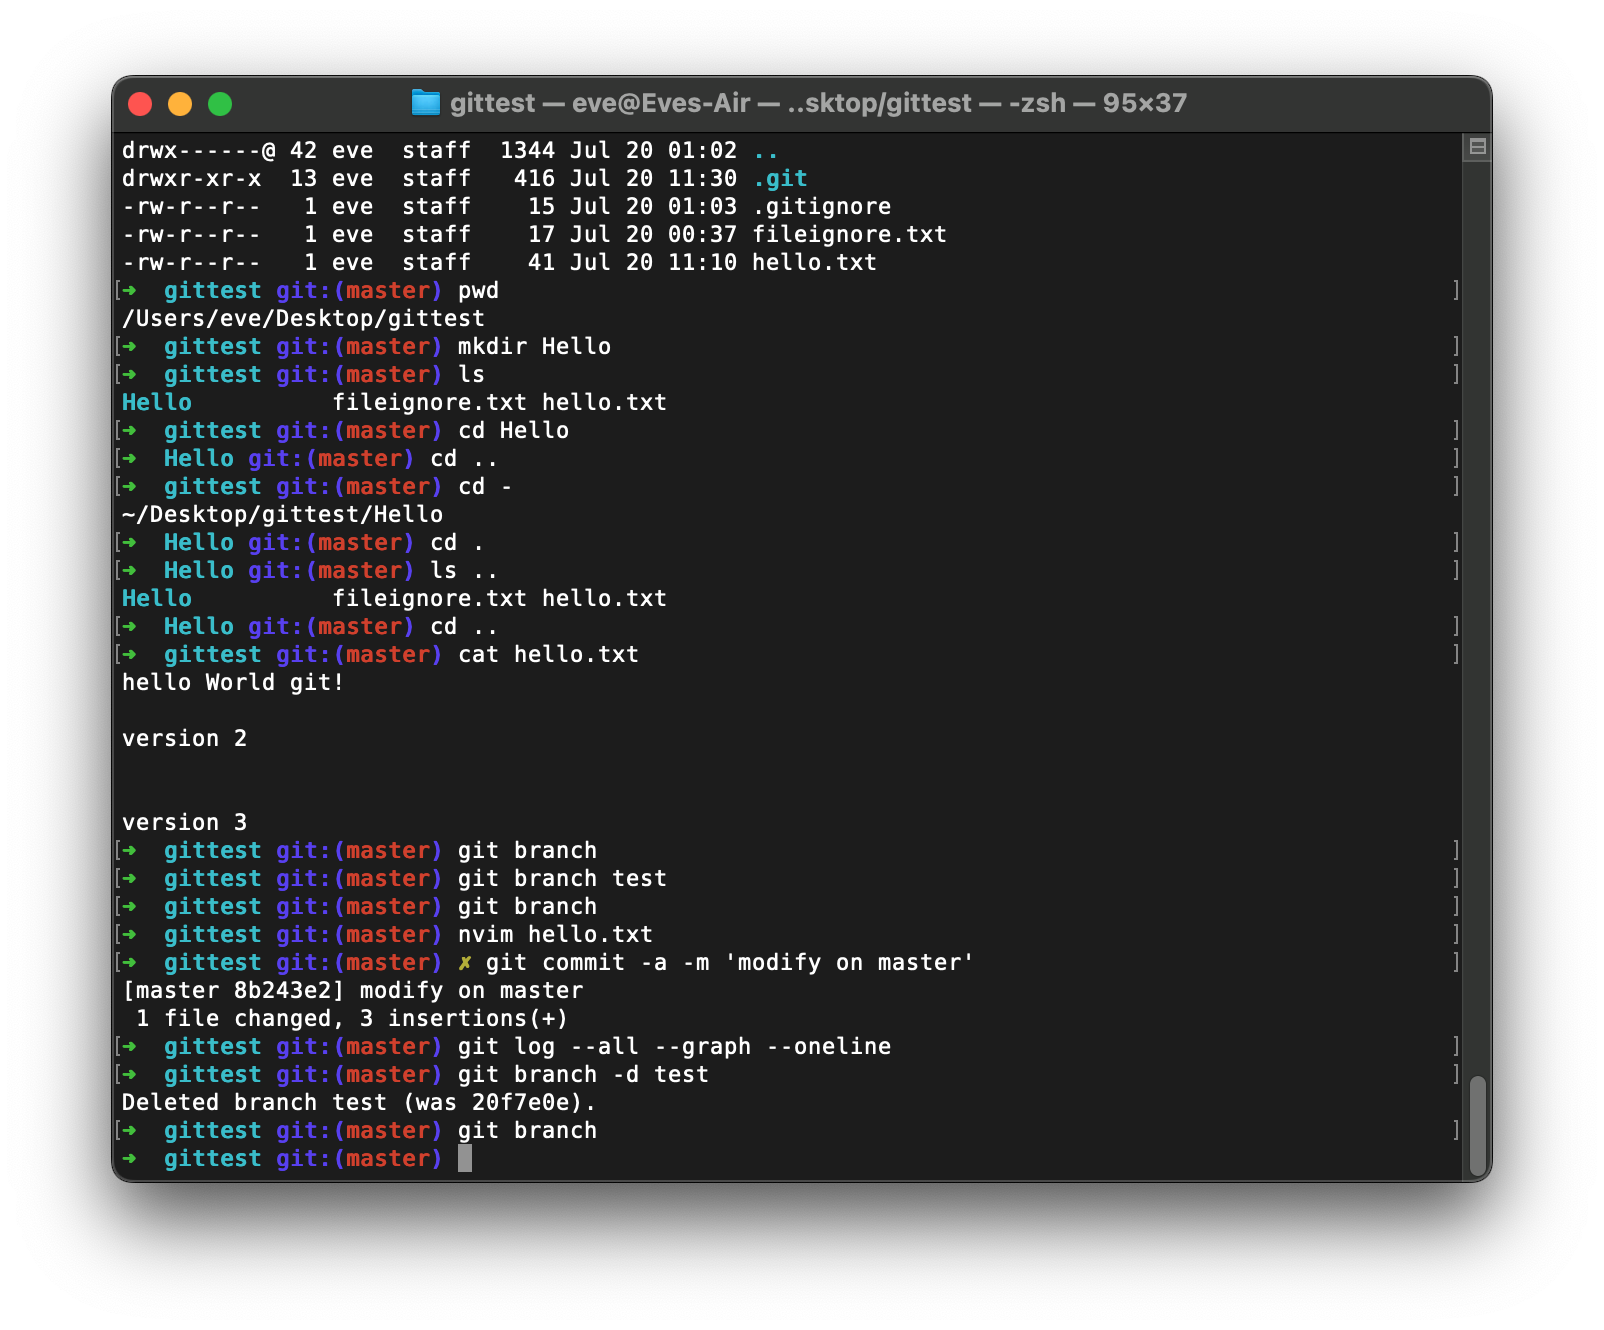Click the '.git' directory name in listing
The height and width of the screenshot is (1330, 1604).
[780, 178]
